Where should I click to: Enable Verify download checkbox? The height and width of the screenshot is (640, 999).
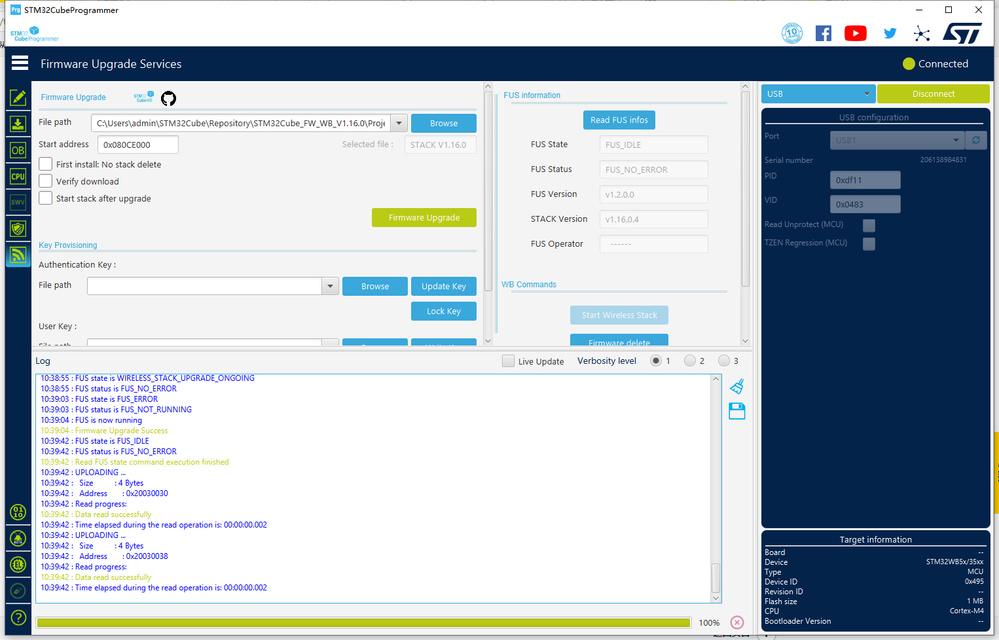(45, 181)
